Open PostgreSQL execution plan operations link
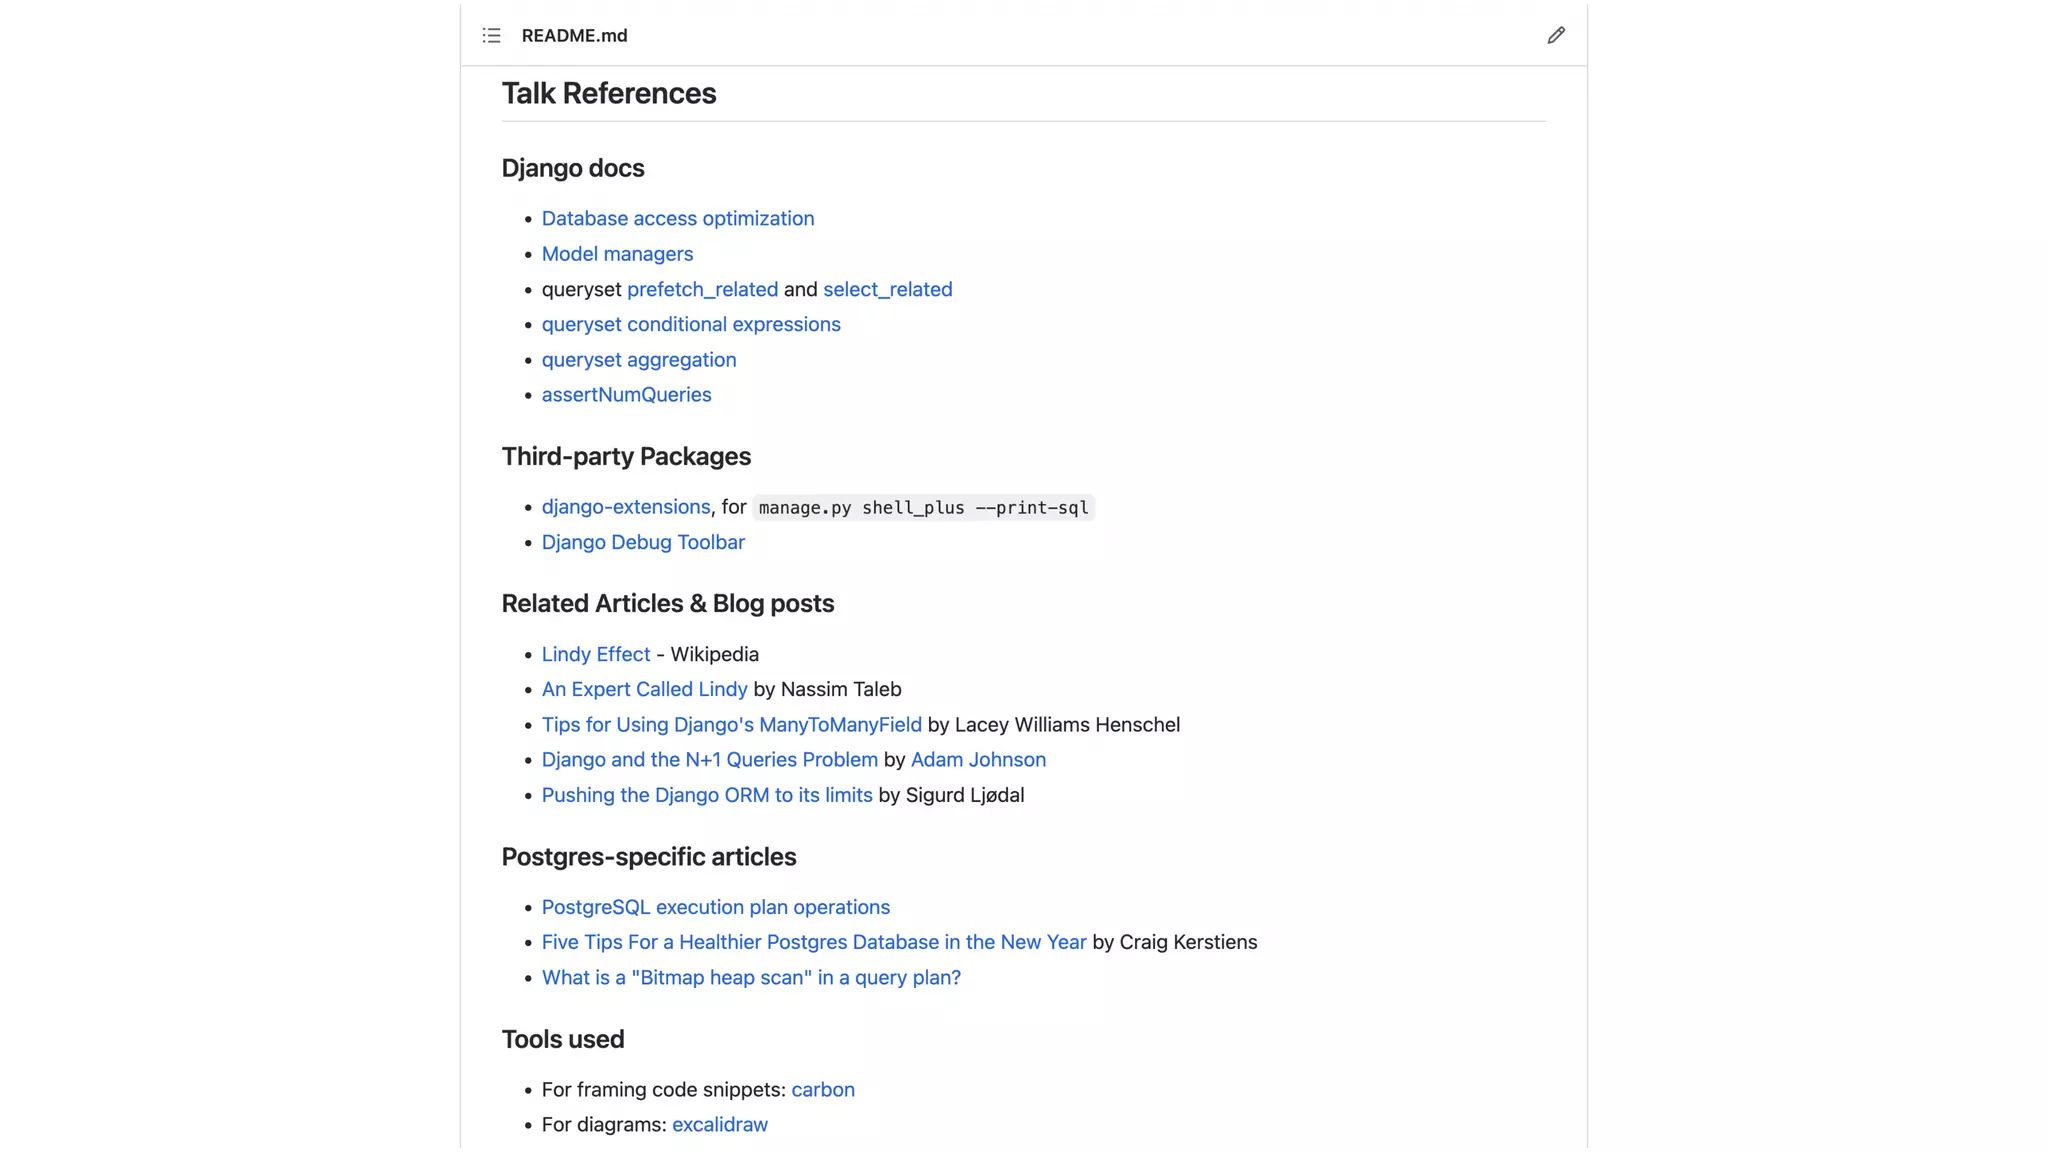2048x1152 pixels. (715, 907)
